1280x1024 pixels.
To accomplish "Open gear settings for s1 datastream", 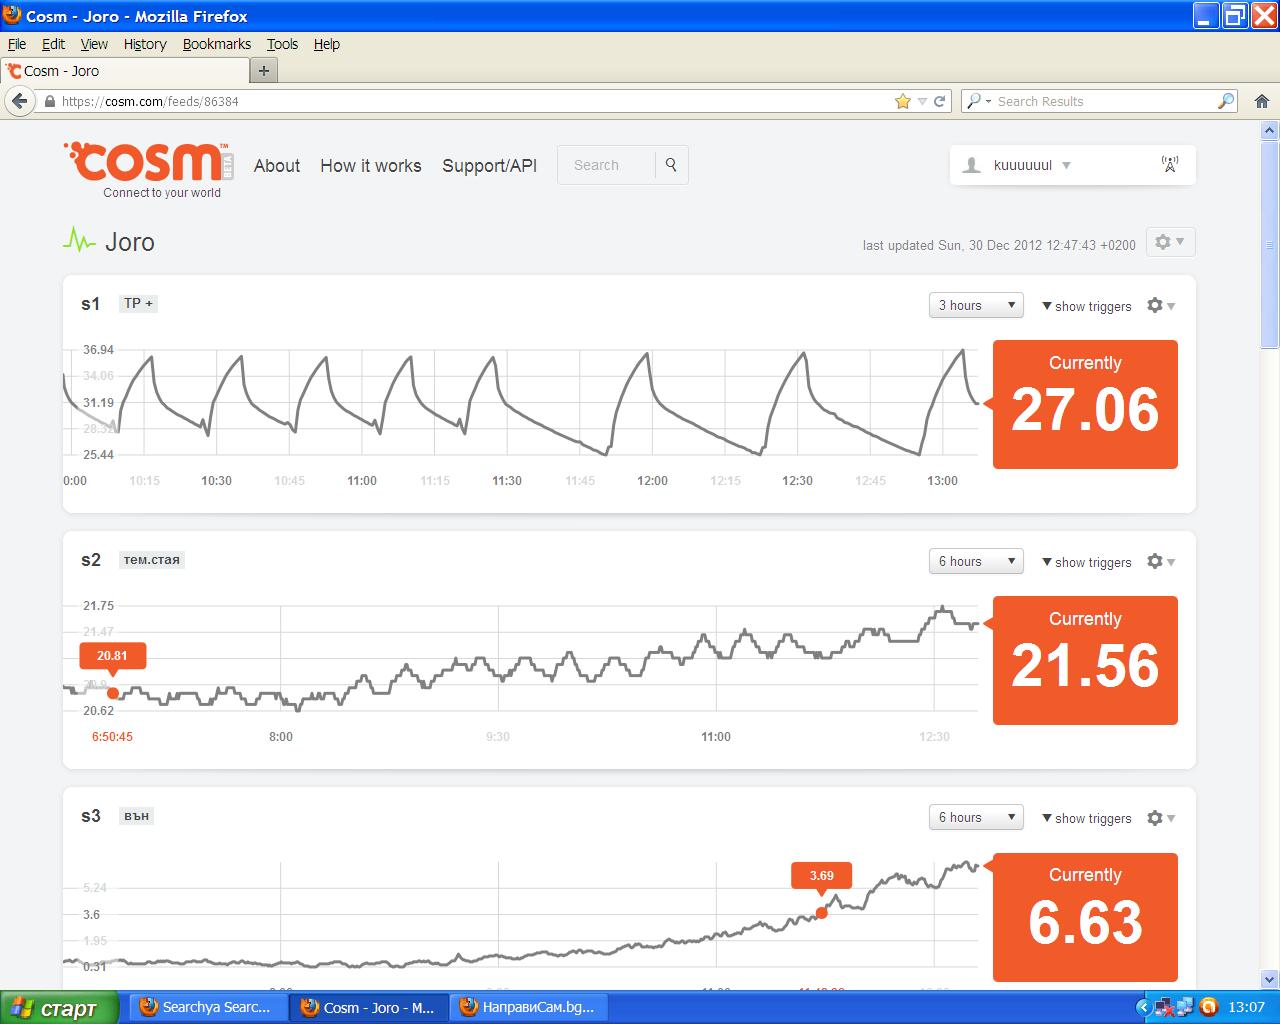I will tap(1160, 306).
